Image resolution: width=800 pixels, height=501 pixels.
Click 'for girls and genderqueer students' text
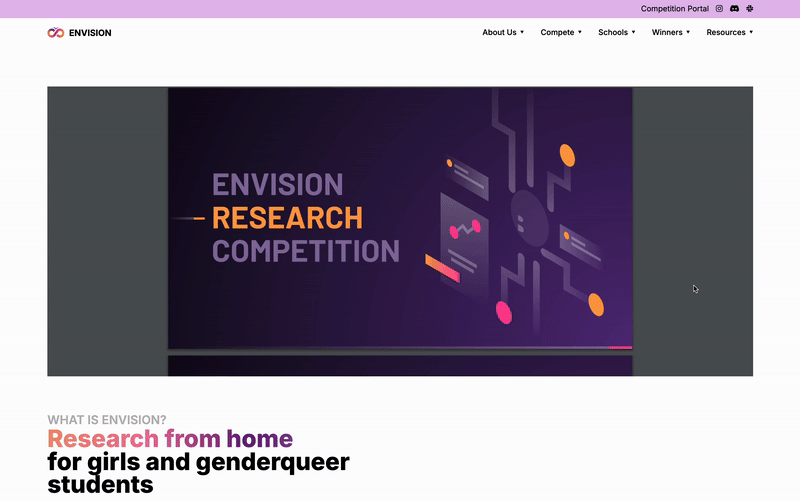click(x=198, y=473)
